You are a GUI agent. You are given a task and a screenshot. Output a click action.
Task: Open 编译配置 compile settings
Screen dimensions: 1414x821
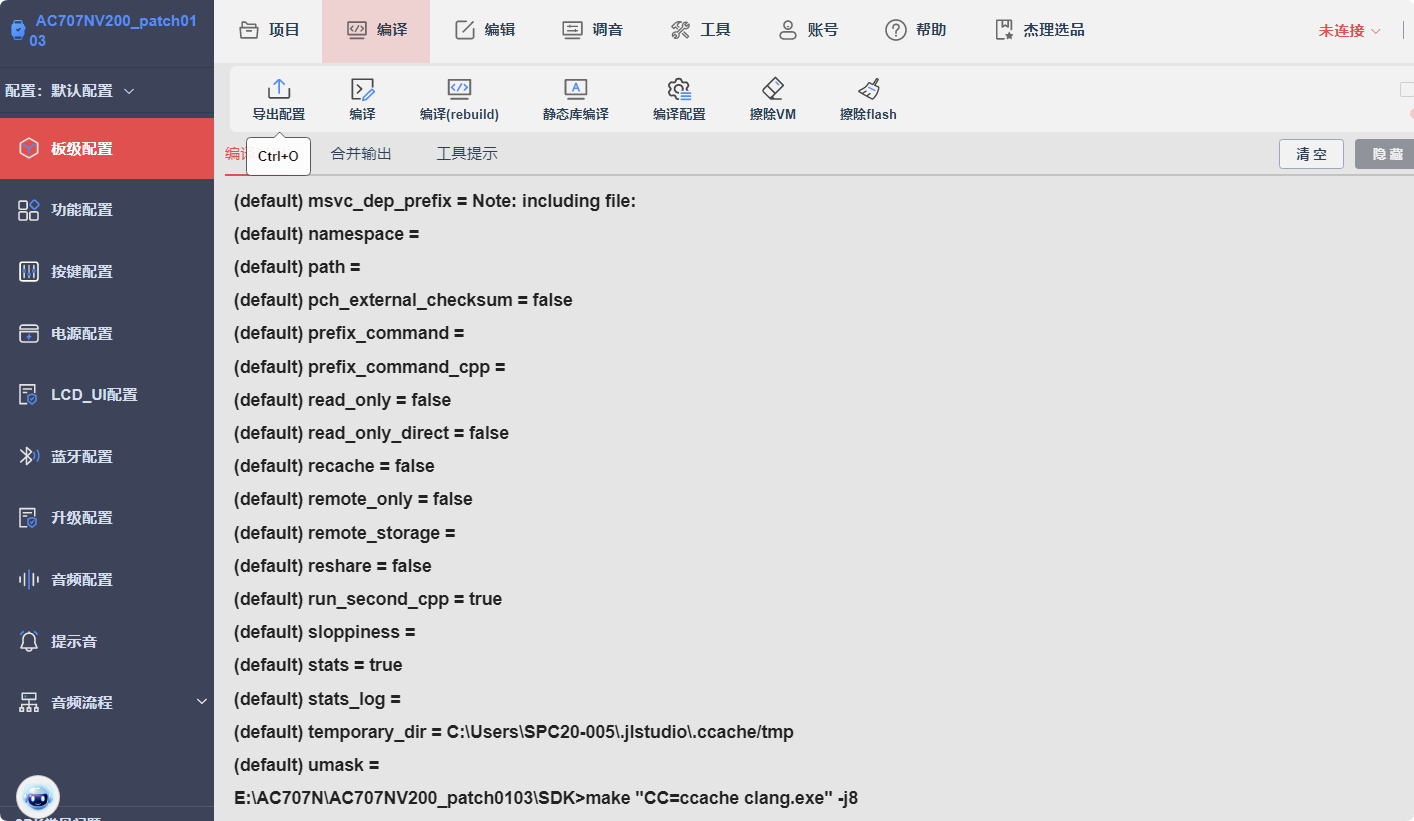pyautogui.click(x=680, y=100)
